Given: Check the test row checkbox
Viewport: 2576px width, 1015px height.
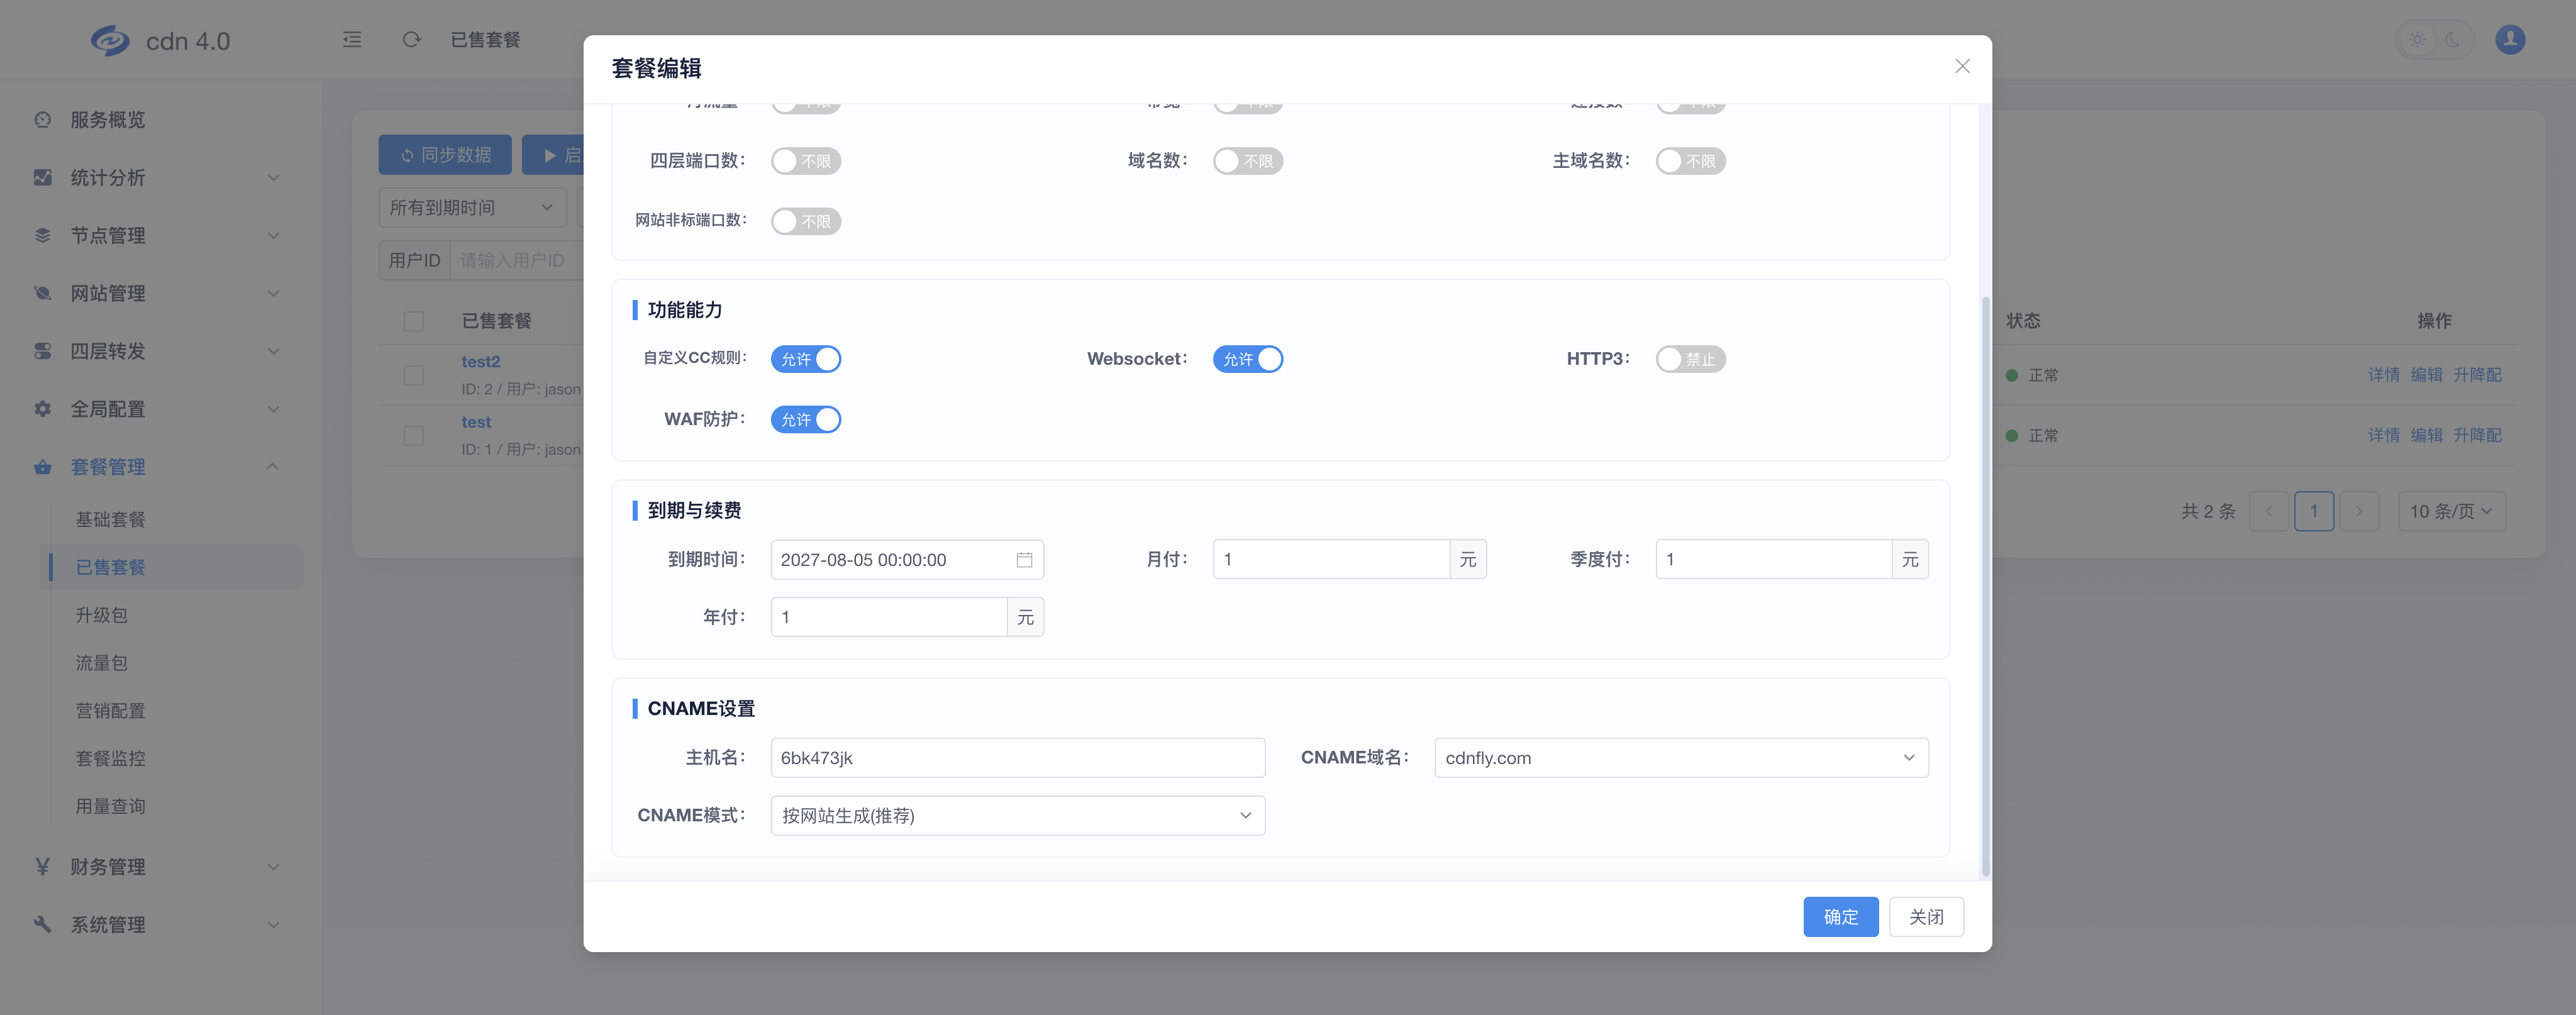Looking at the screenshot, I should (x=414, y=436).
